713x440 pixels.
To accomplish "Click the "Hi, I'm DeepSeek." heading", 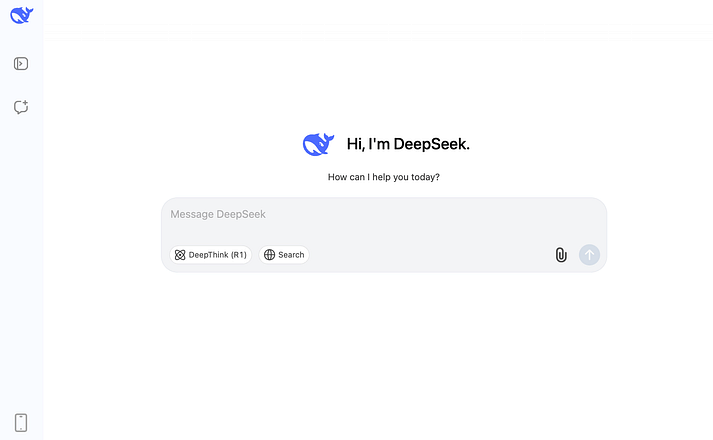I will pos(408,144).
